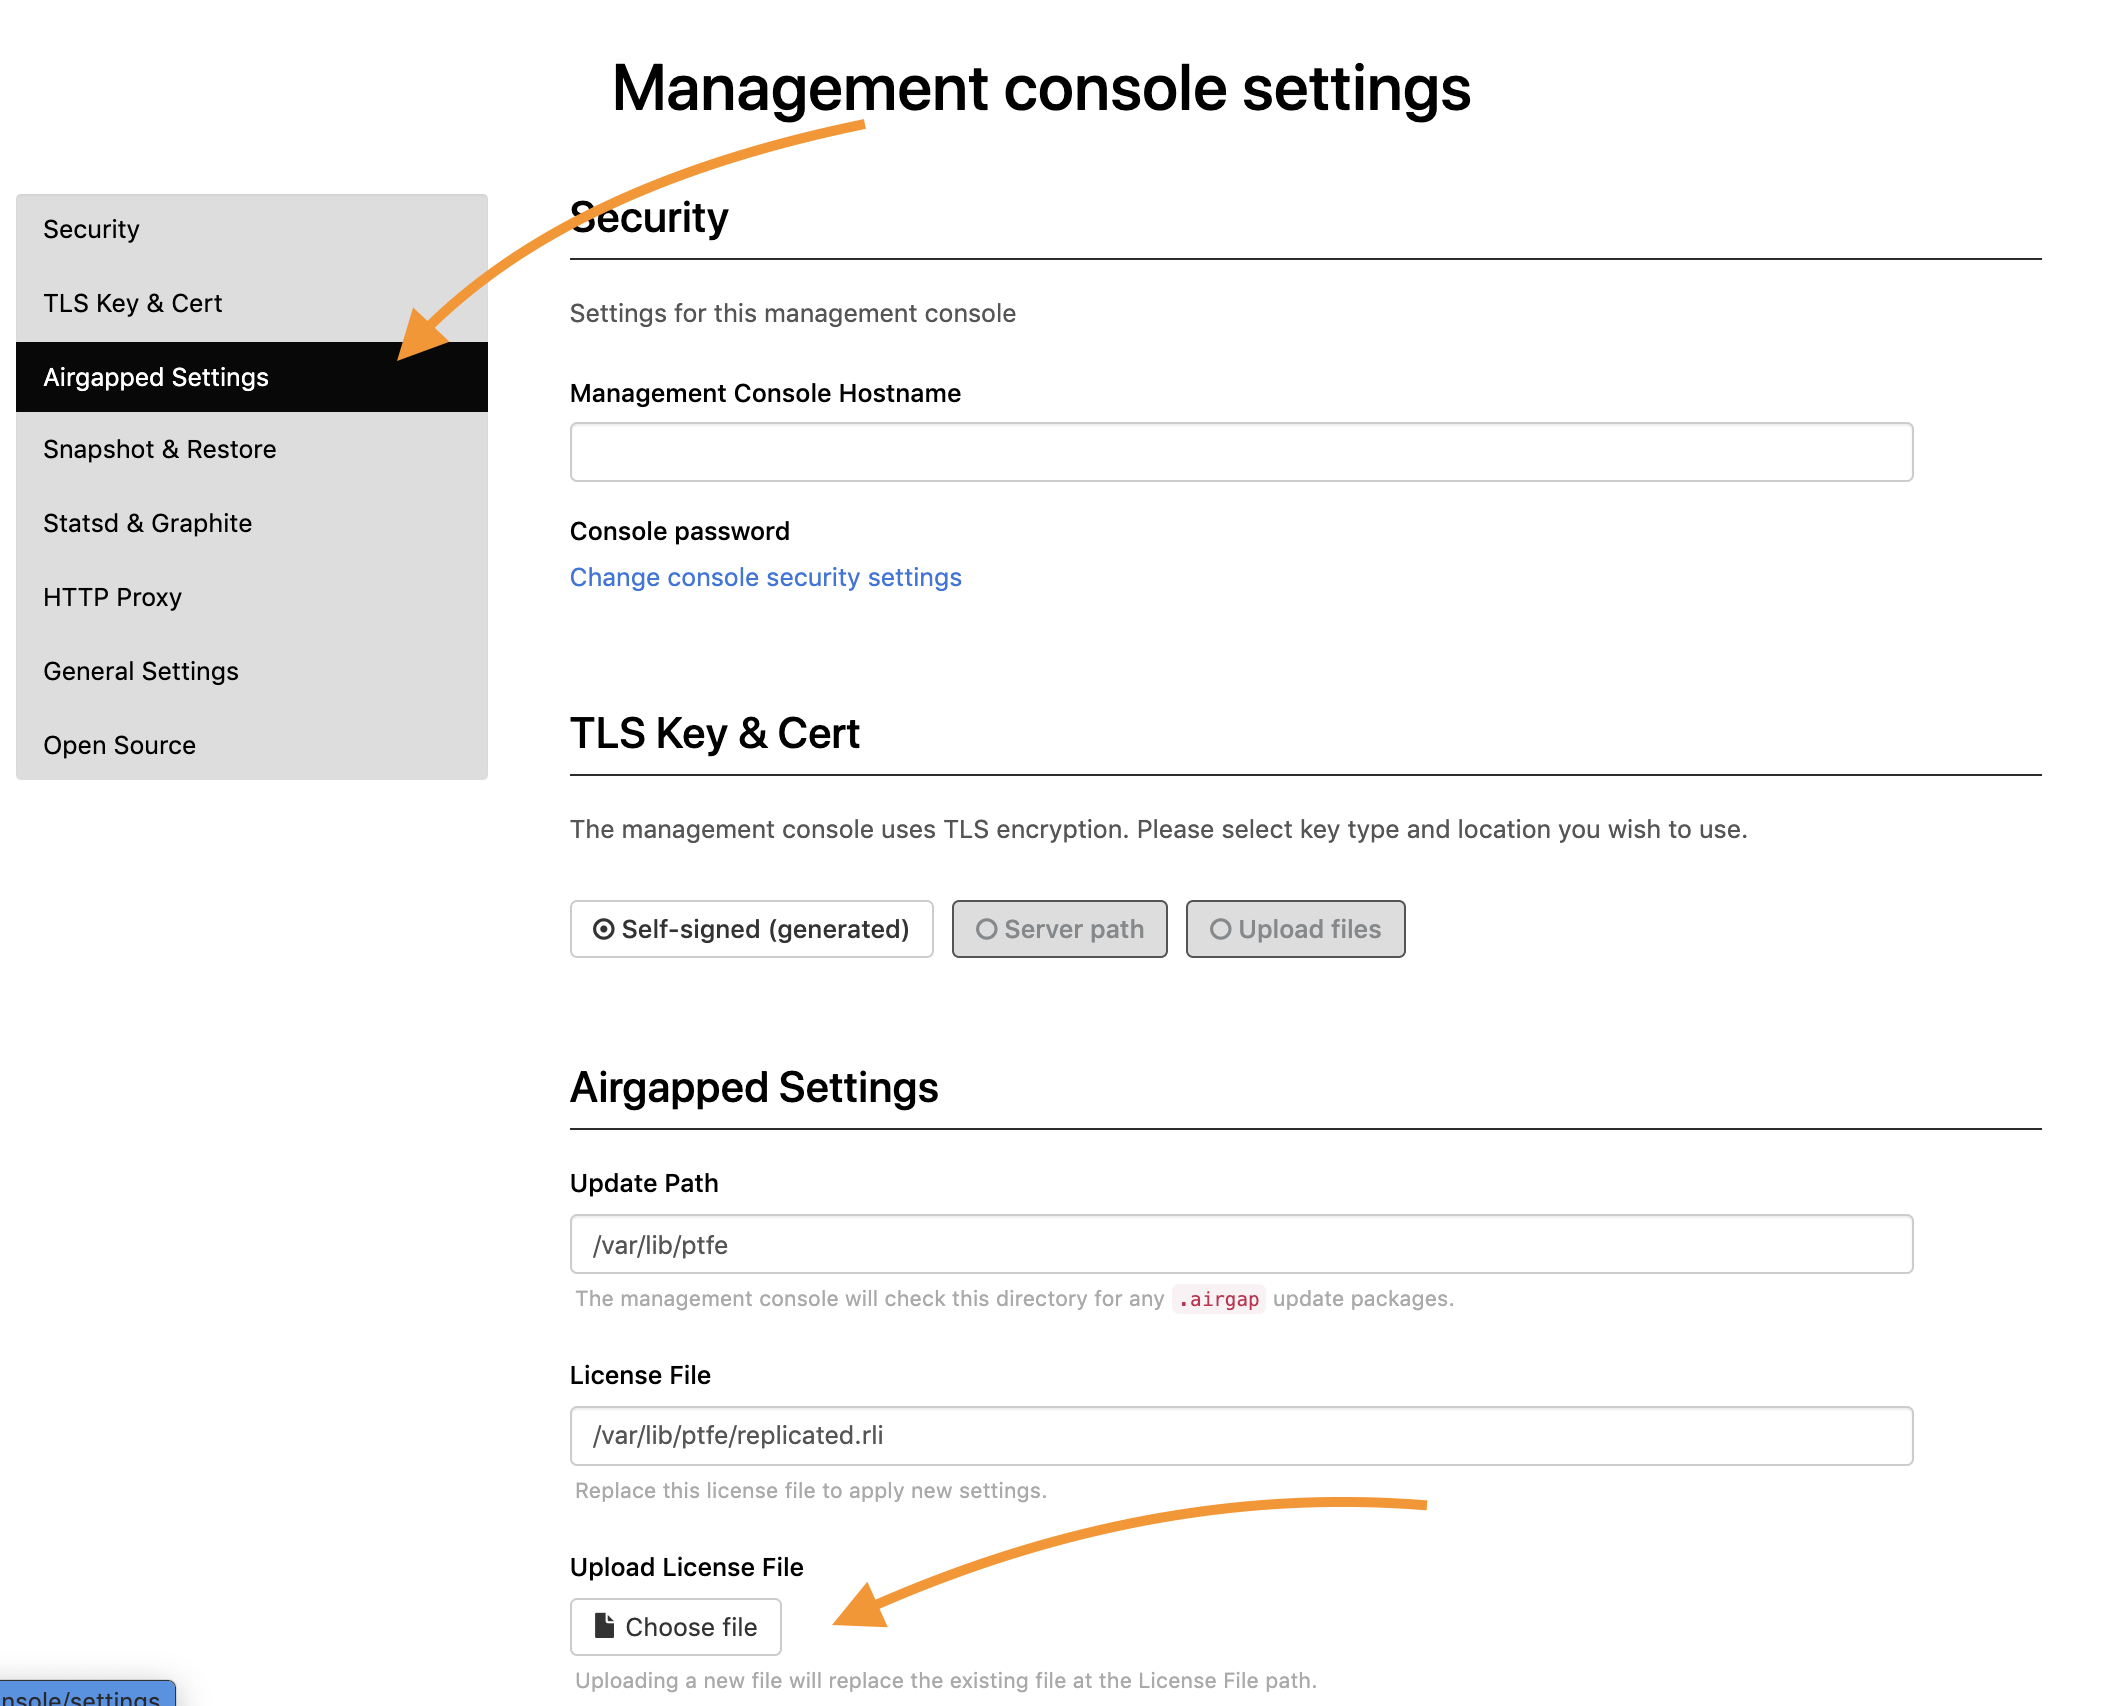Click the console/settings URL status tooltip
Image resolution: width=2126 pixels, height=1706 pixels.
click(x=85, y=1696)
